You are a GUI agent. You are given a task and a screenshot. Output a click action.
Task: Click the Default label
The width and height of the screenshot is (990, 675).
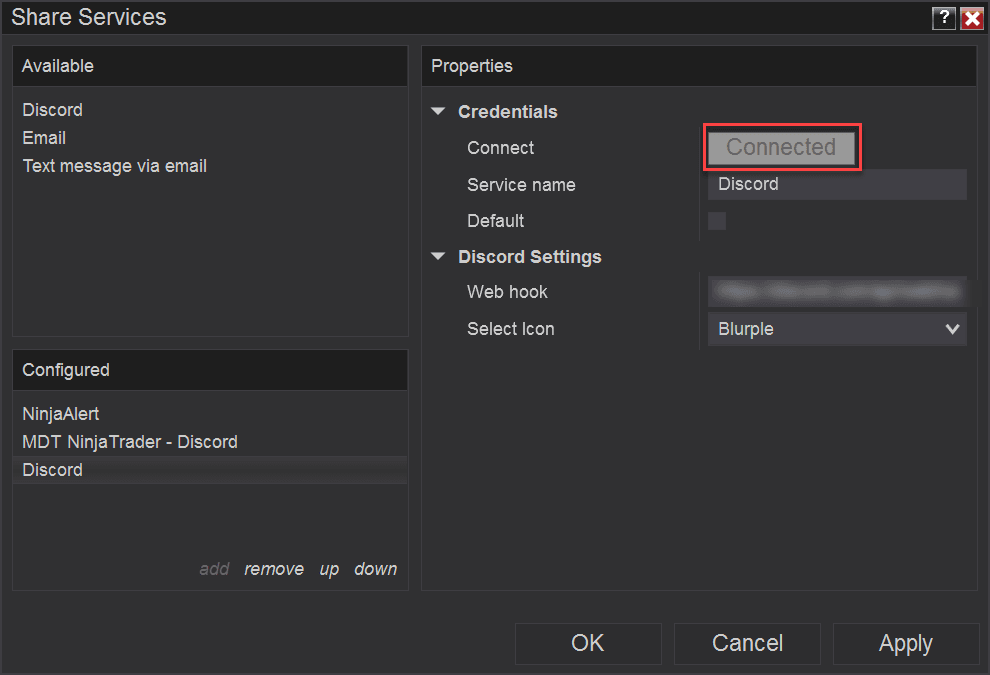pyautogui.click(x=496, y=221)
